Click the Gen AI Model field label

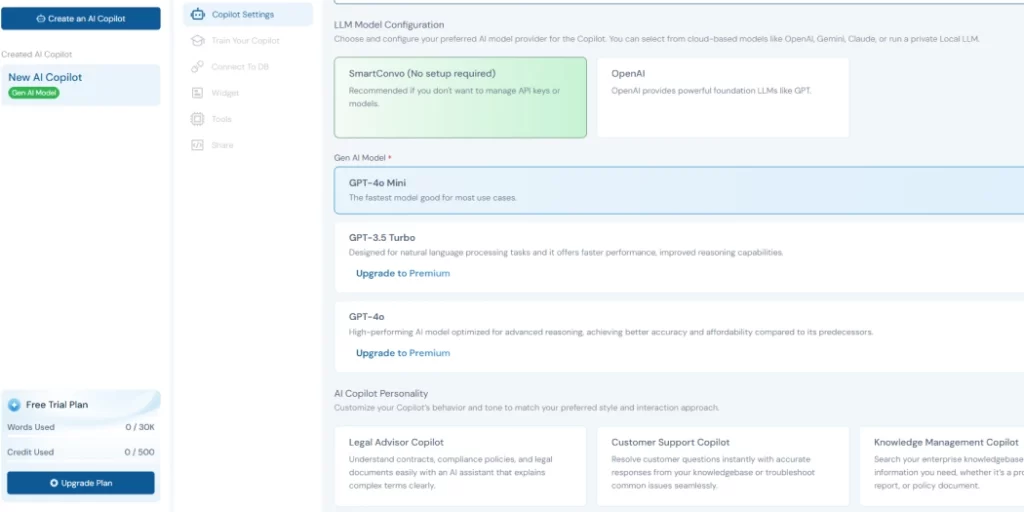[x=360, y=157]
